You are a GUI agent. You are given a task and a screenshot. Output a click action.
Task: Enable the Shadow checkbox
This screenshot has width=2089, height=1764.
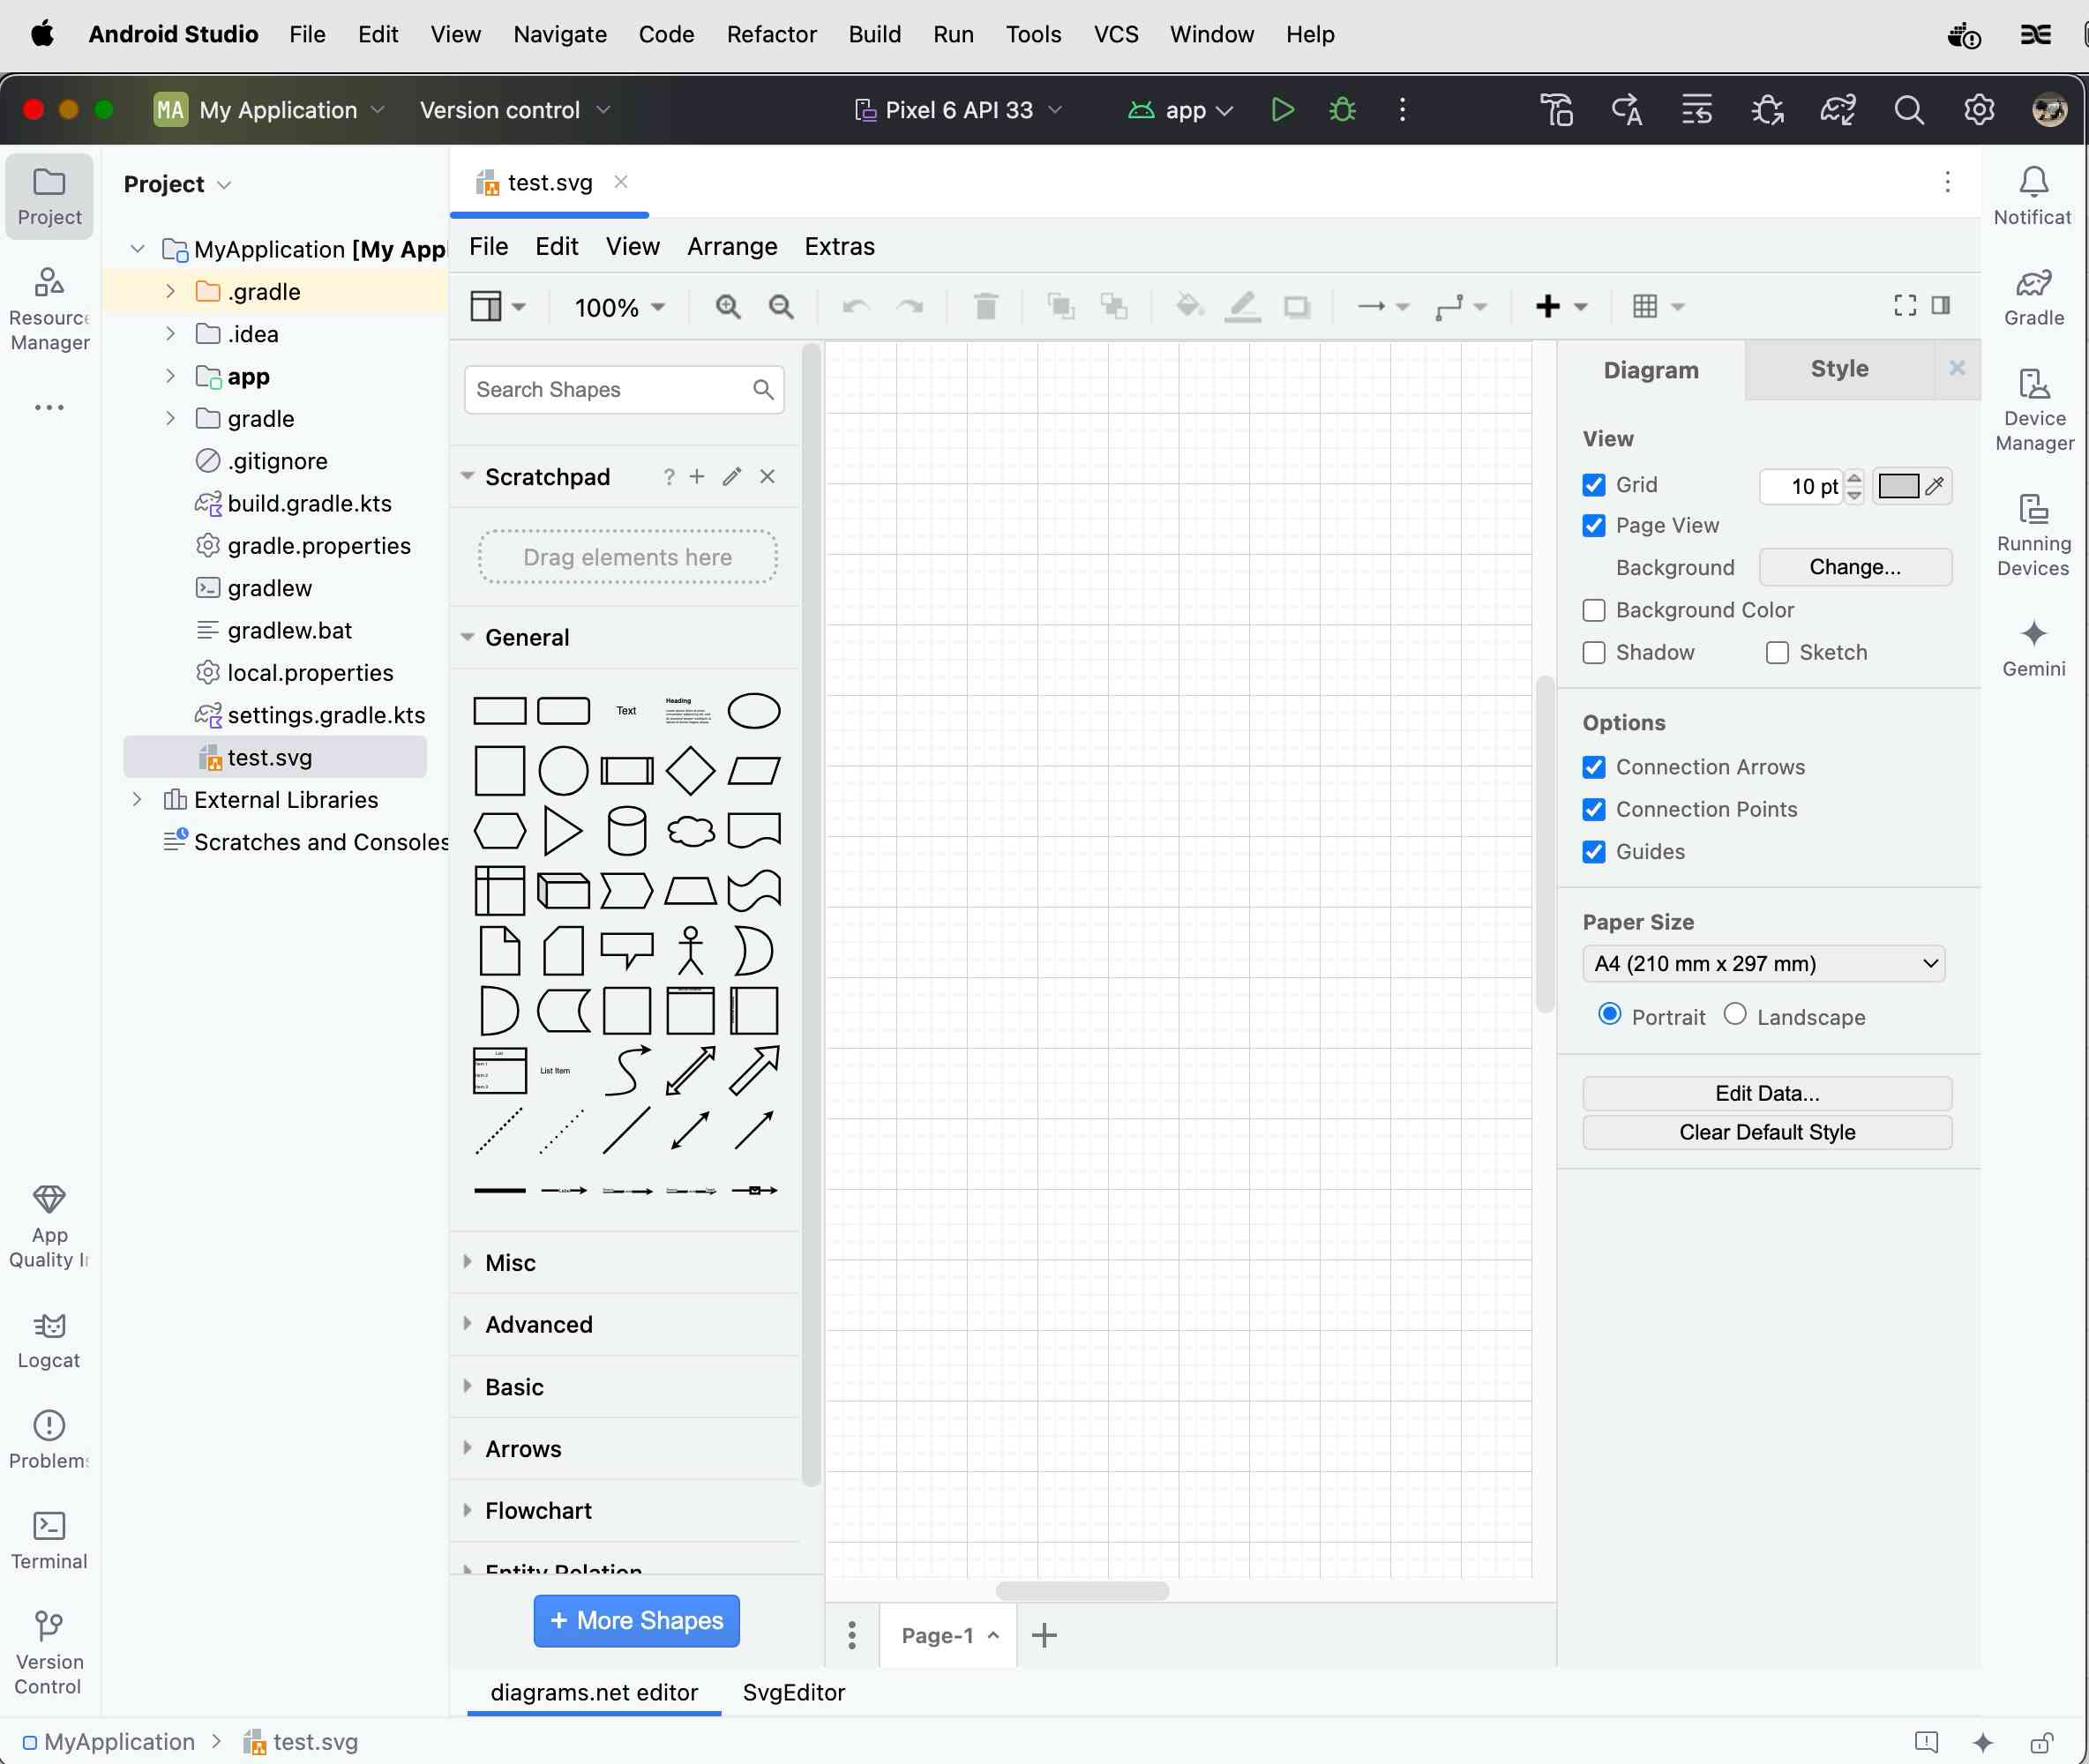tap(1594, 653)
